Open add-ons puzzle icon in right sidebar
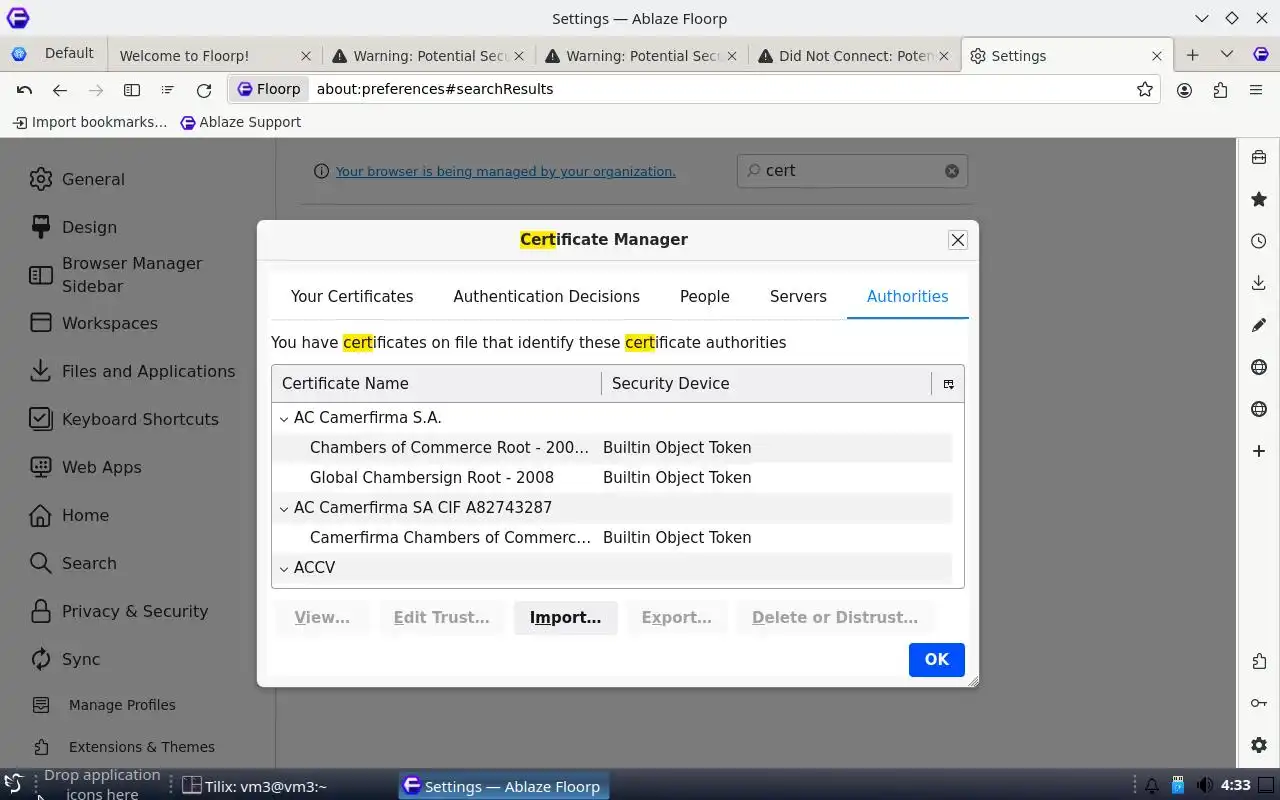This screenshot has height=800, width=1280. click(1259, 661)
